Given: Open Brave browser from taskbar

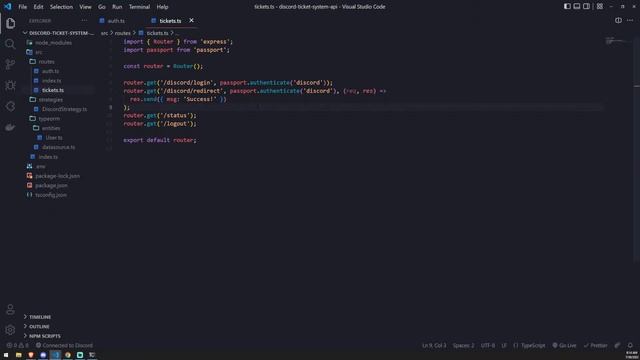Looking at the screenshot, I should point(31,355).
